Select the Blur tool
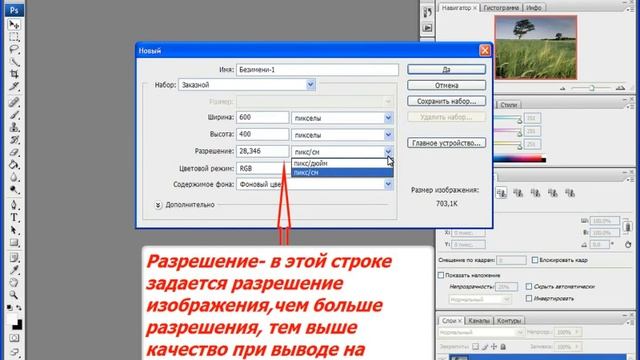 [x=14, y=178]
